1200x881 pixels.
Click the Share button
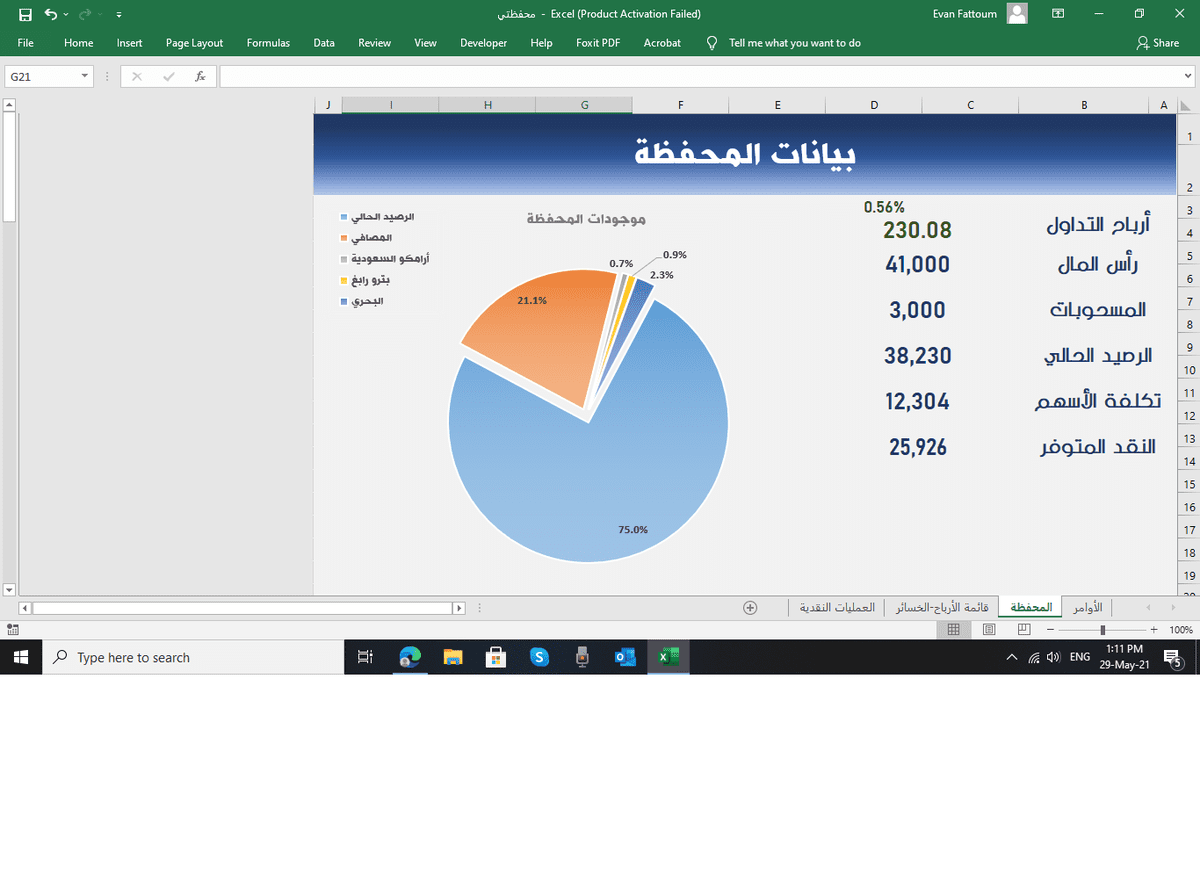click(x=1158, y=43)
